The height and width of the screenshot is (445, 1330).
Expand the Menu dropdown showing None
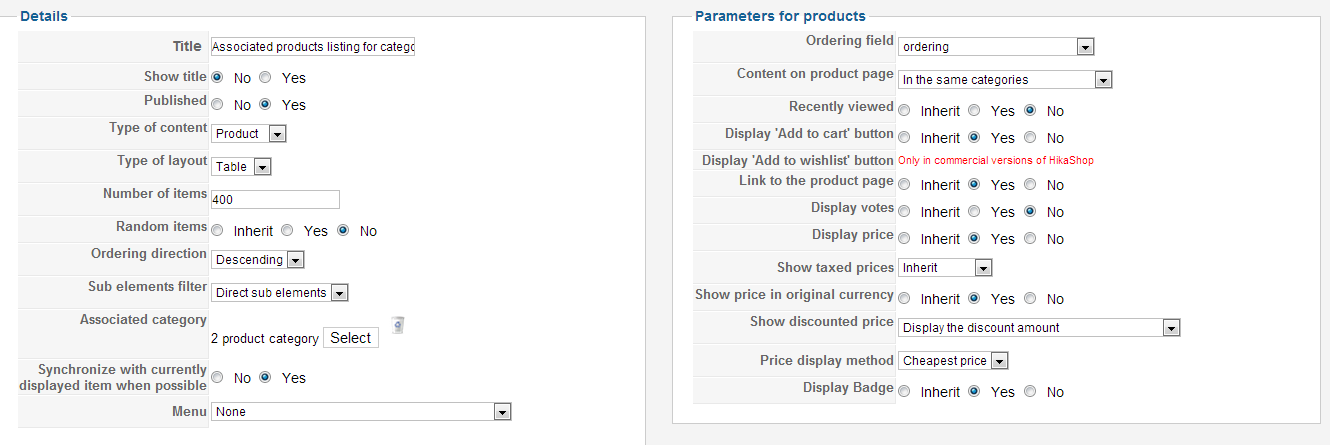(x=362, y=412)
